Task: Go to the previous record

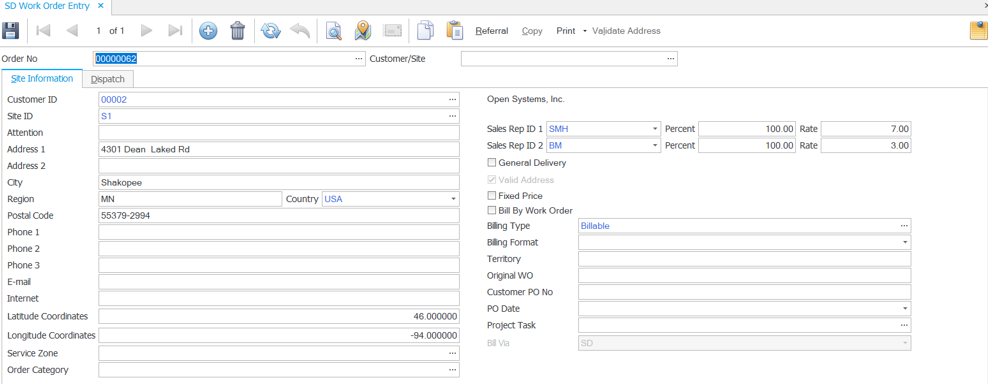Action: coord(72,30)
